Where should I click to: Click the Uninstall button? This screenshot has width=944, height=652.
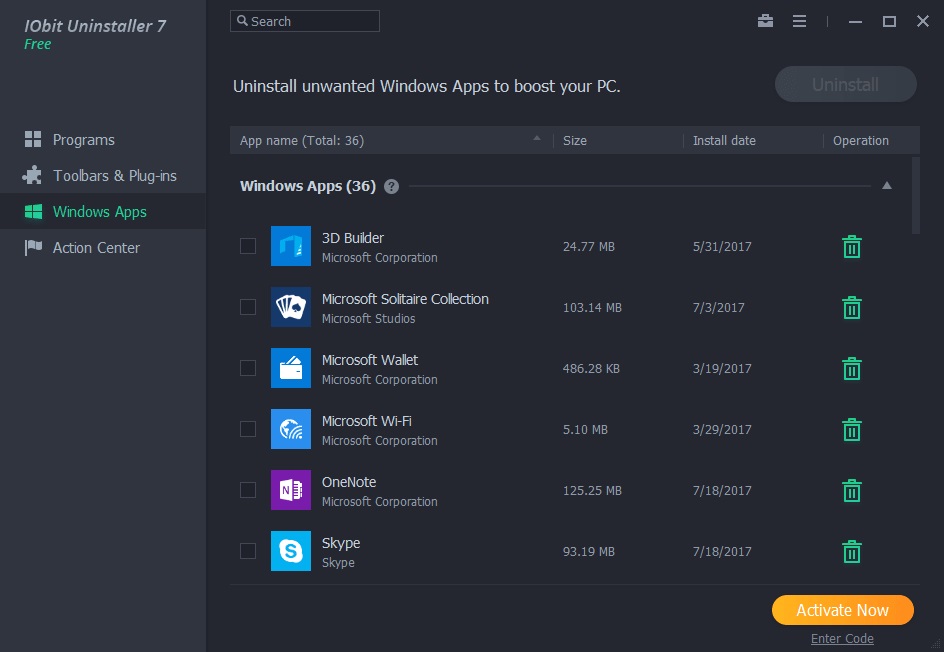(845, 84)
